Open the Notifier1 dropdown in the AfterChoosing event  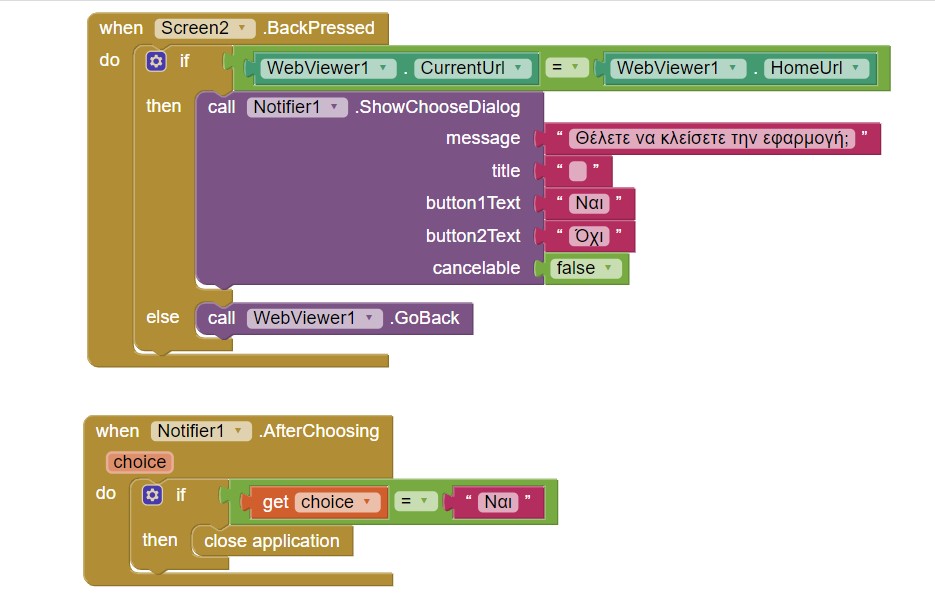click(x=240, y=432)
